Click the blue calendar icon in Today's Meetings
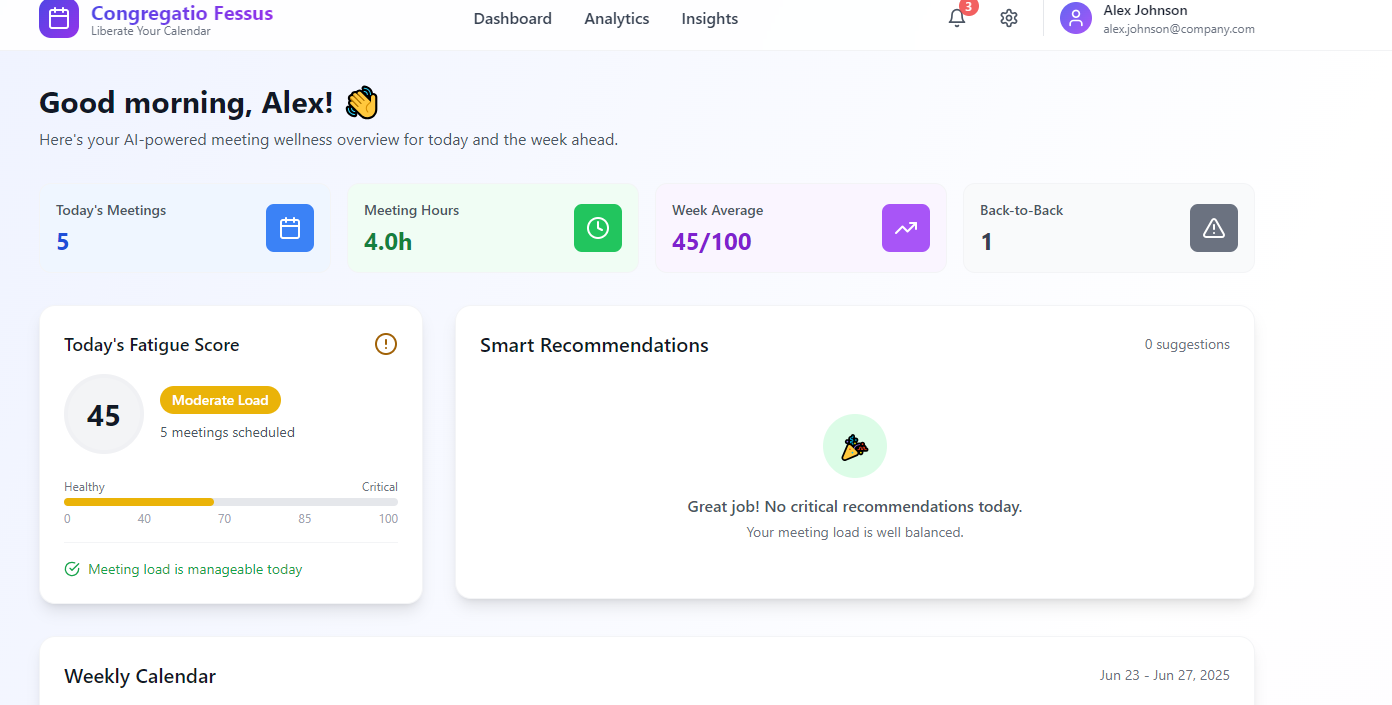1392x705 pixels. tap(290, 228)
